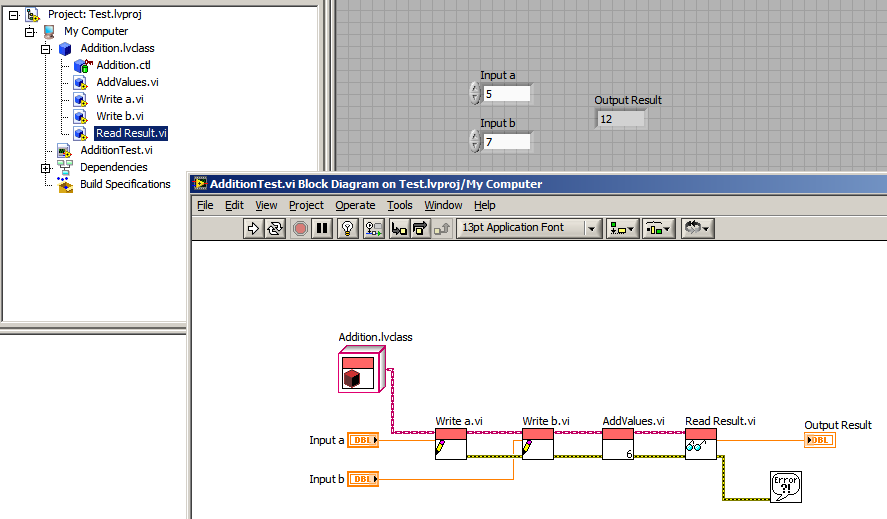Select the Simple Error Handler node
887x519 pixels.
click(786, 487)
